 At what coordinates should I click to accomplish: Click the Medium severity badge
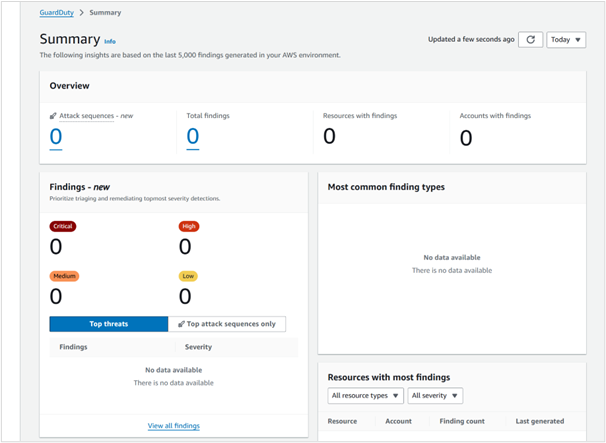pos(64,276)
